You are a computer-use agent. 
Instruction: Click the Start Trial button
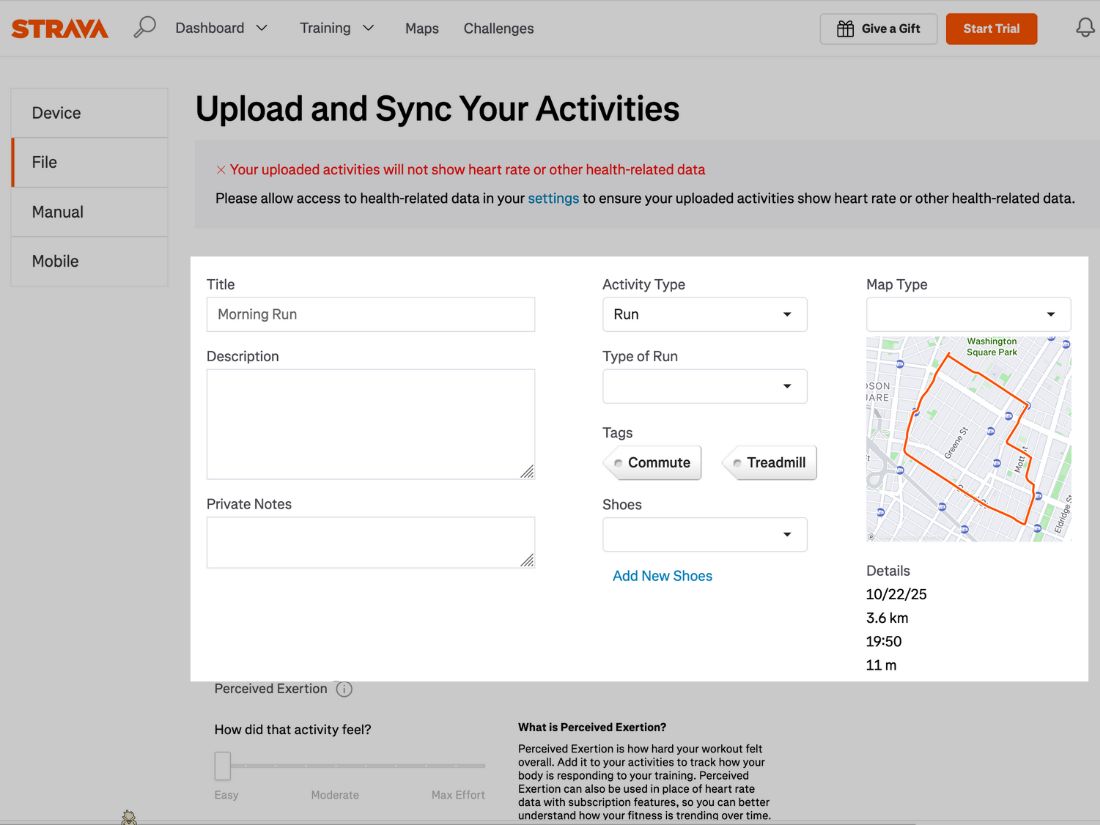[x=991, y=29]
